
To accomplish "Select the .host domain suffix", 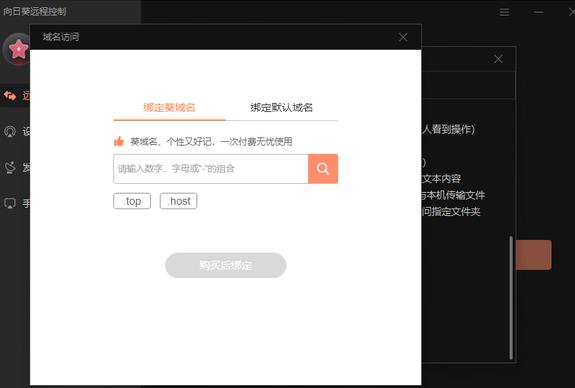I will 179,201.
